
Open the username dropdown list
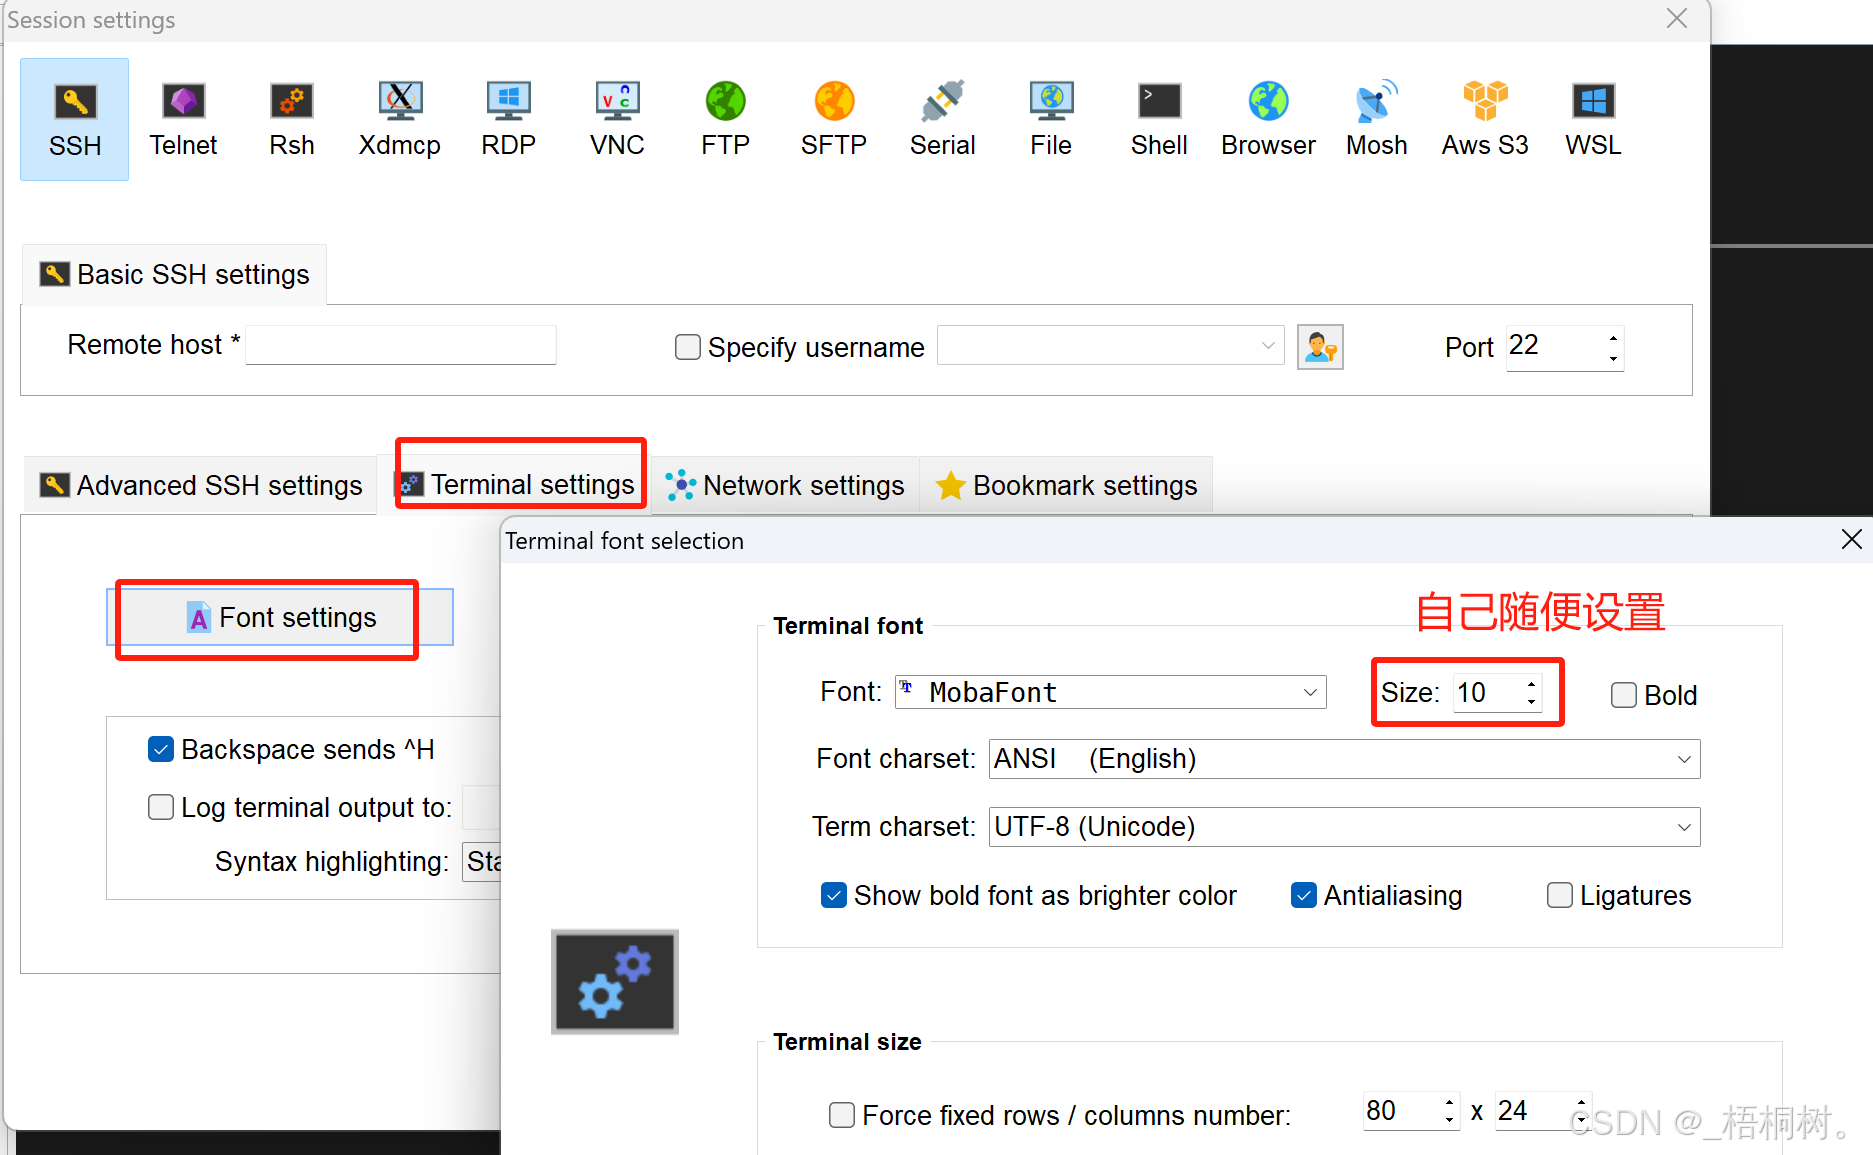[x=1268, y=346]
